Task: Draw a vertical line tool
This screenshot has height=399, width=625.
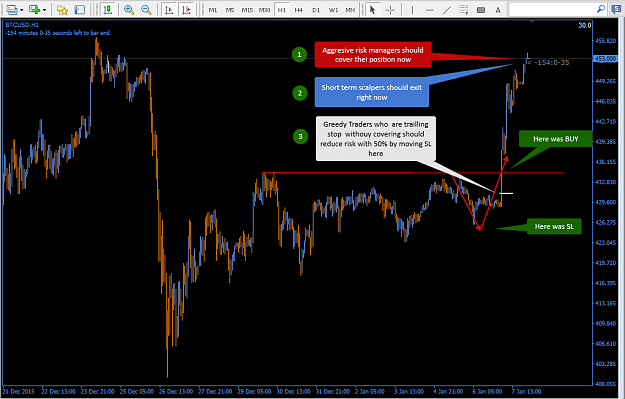Action: (x=412, y=10)
